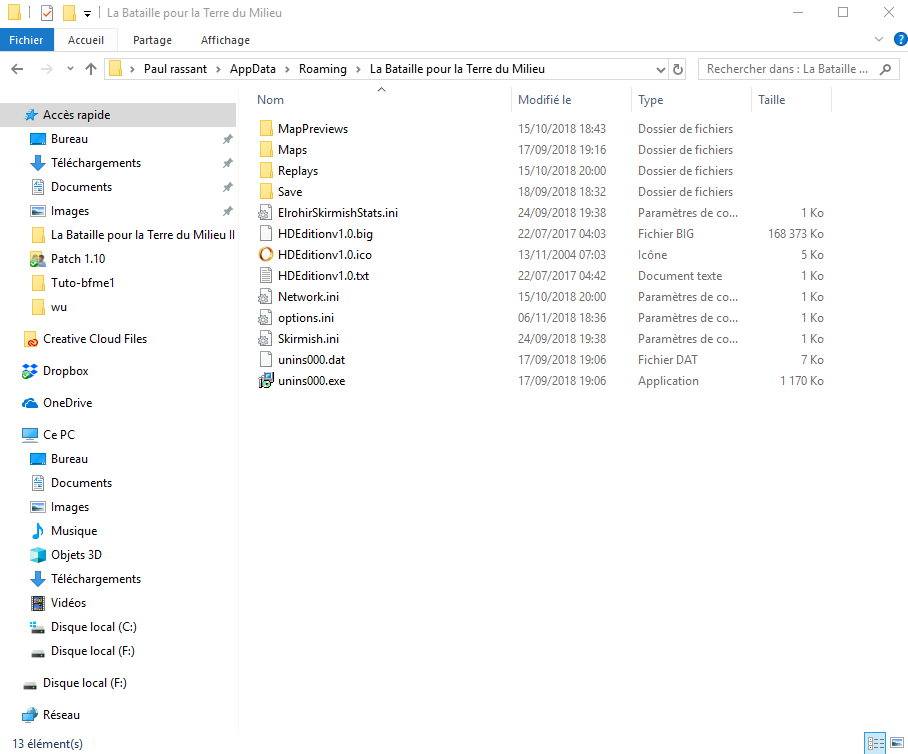Image resolution: width=908 pixels, height=754 pixels.
Task: Click the unins000.exe application icon
Action: pyautogui.click(x=265, y=380)
